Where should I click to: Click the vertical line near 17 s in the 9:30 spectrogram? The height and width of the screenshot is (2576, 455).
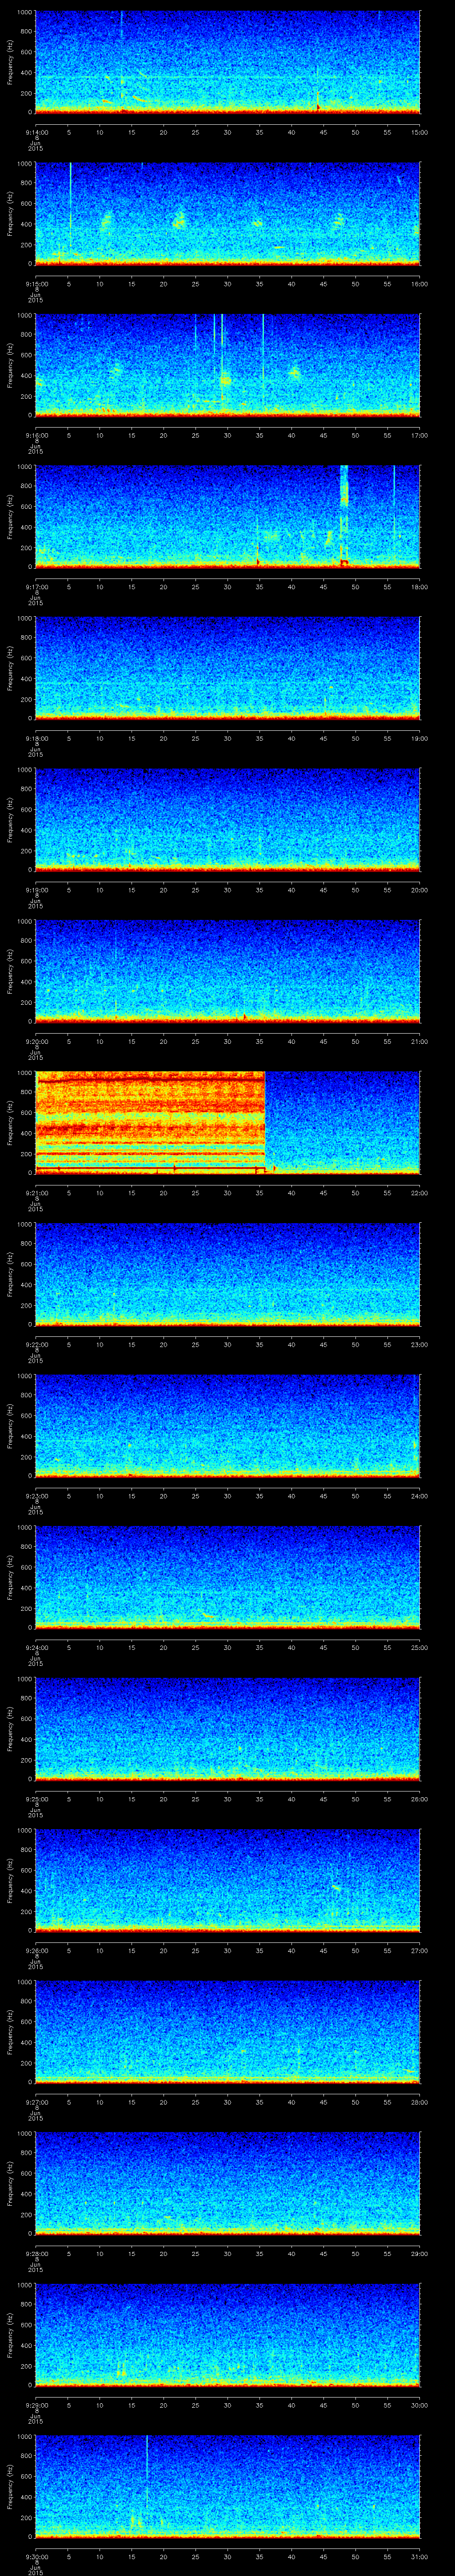[x=147, y=2480]
